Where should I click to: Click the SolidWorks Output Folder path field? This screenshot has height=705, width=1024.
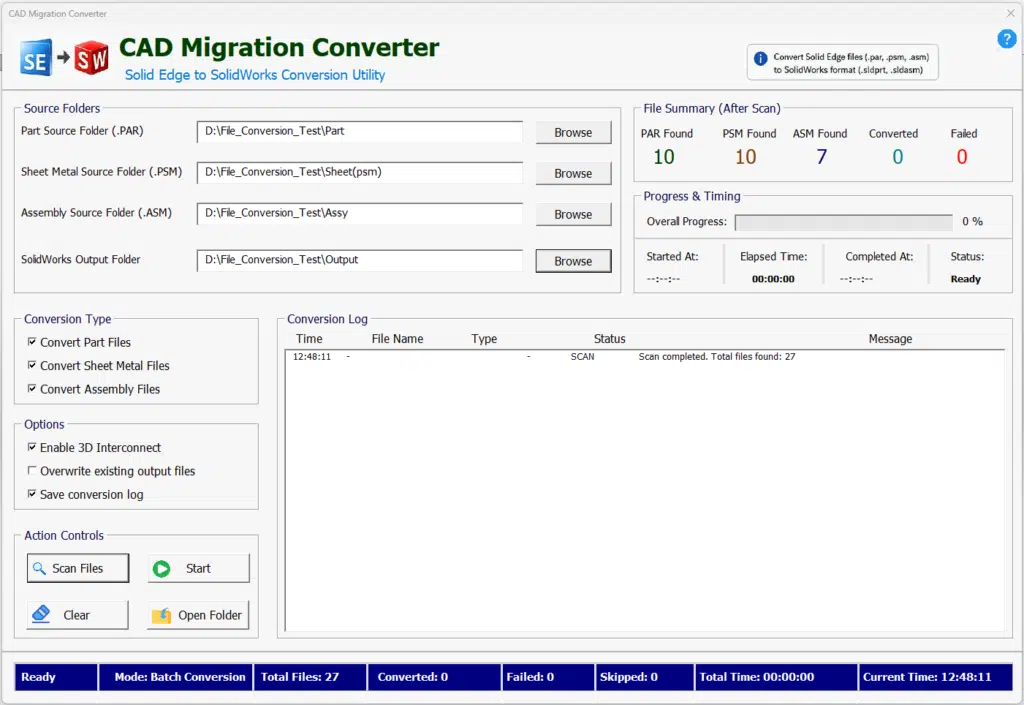click(x=360, y=260)
